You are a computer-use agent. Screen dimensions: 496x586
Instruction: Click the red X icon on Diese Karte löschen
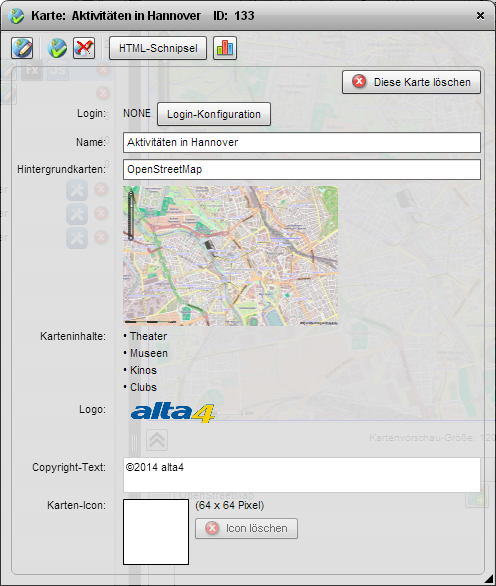tap(359, 81)
